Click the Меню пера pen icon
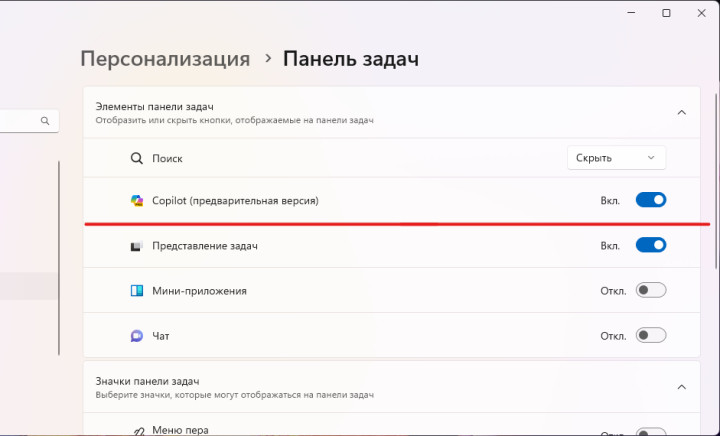Viewport: 720px width, 436px height. (137, 430)
